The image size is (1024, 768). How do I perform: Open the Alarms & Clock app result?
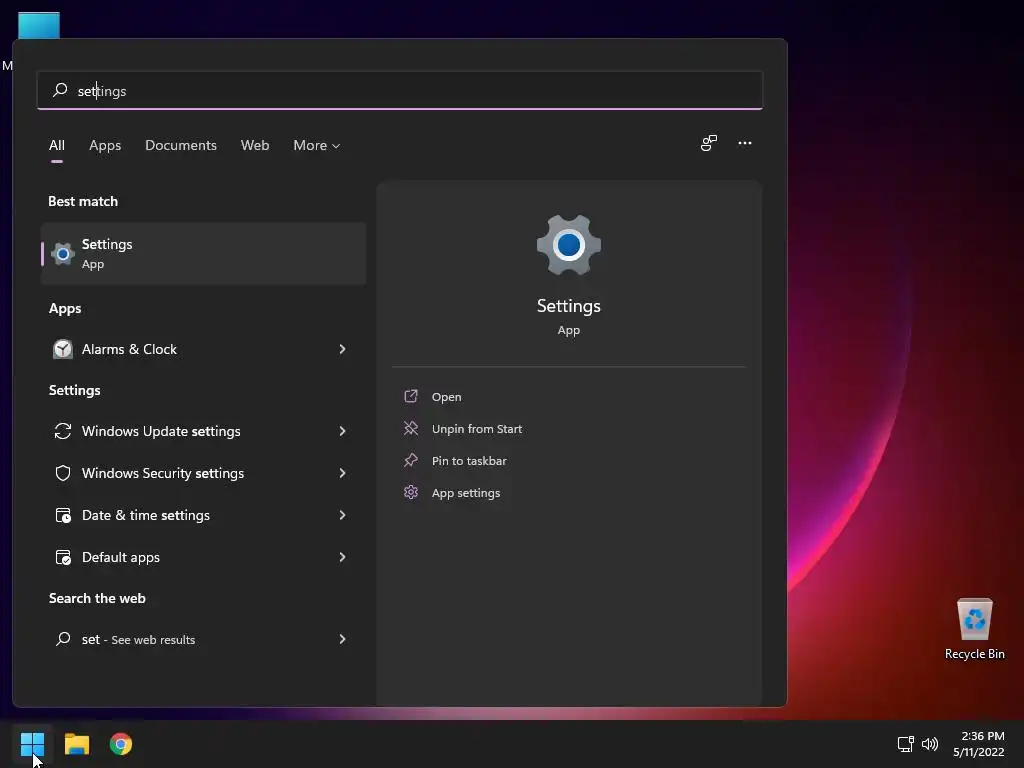tap(203, 349)
